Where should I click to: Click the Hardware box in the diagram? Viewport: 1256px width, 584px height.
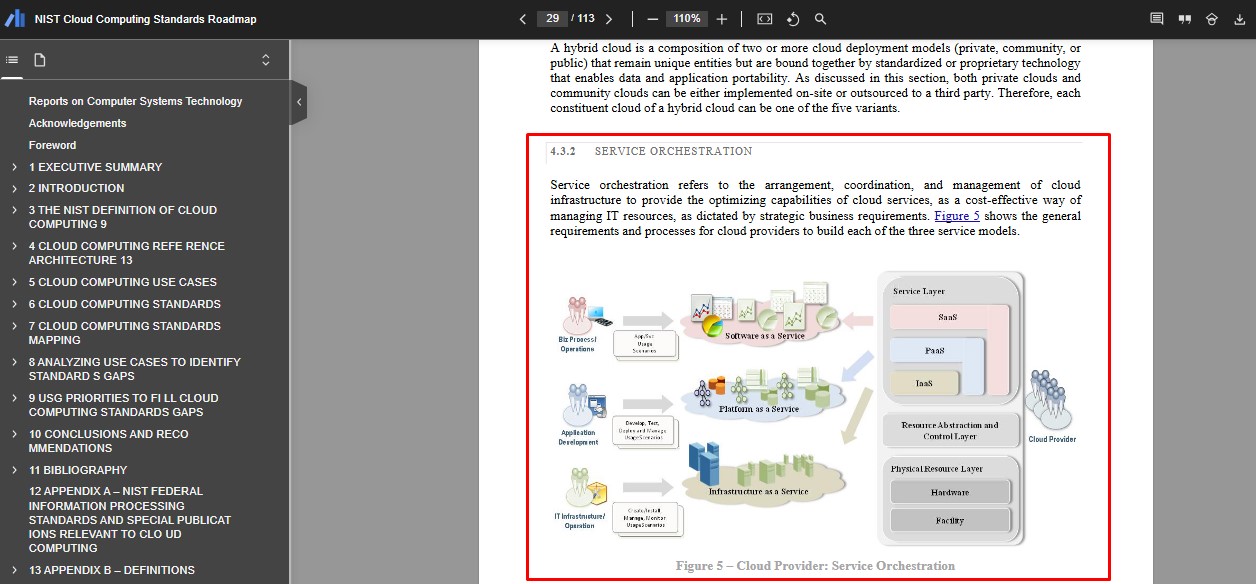point(950,492)
